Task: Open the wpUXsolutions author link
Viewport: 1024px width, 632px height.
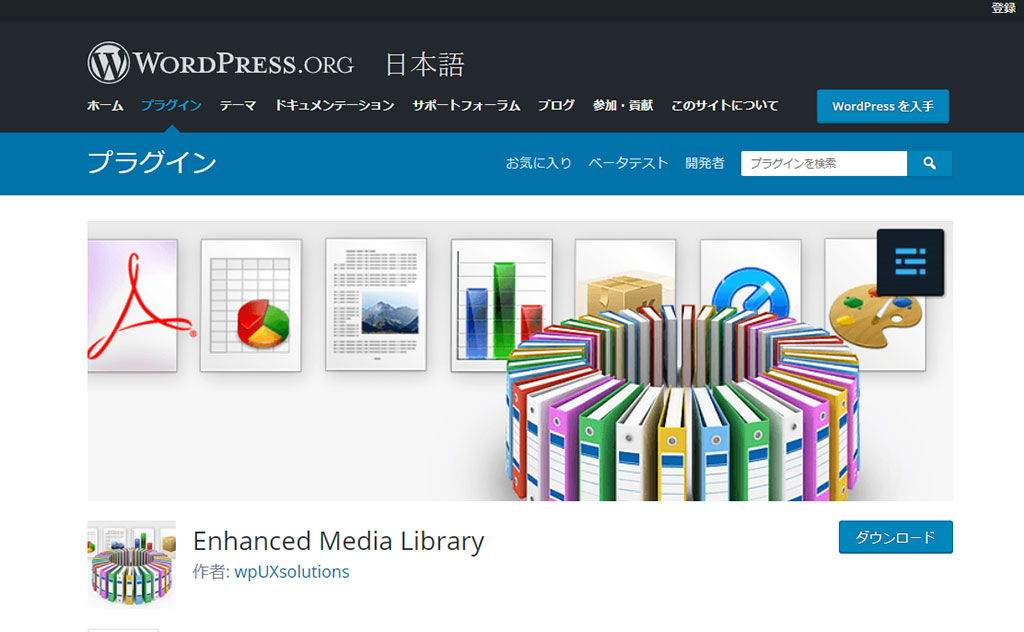Action: [291, 572]
